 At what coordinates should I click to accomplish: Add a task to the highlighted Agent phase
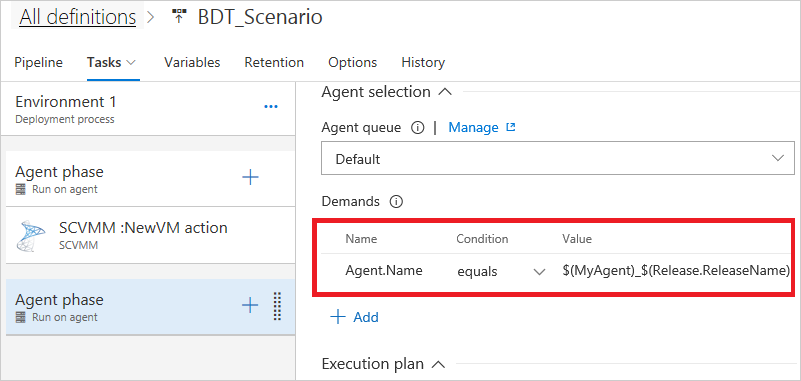250,305
